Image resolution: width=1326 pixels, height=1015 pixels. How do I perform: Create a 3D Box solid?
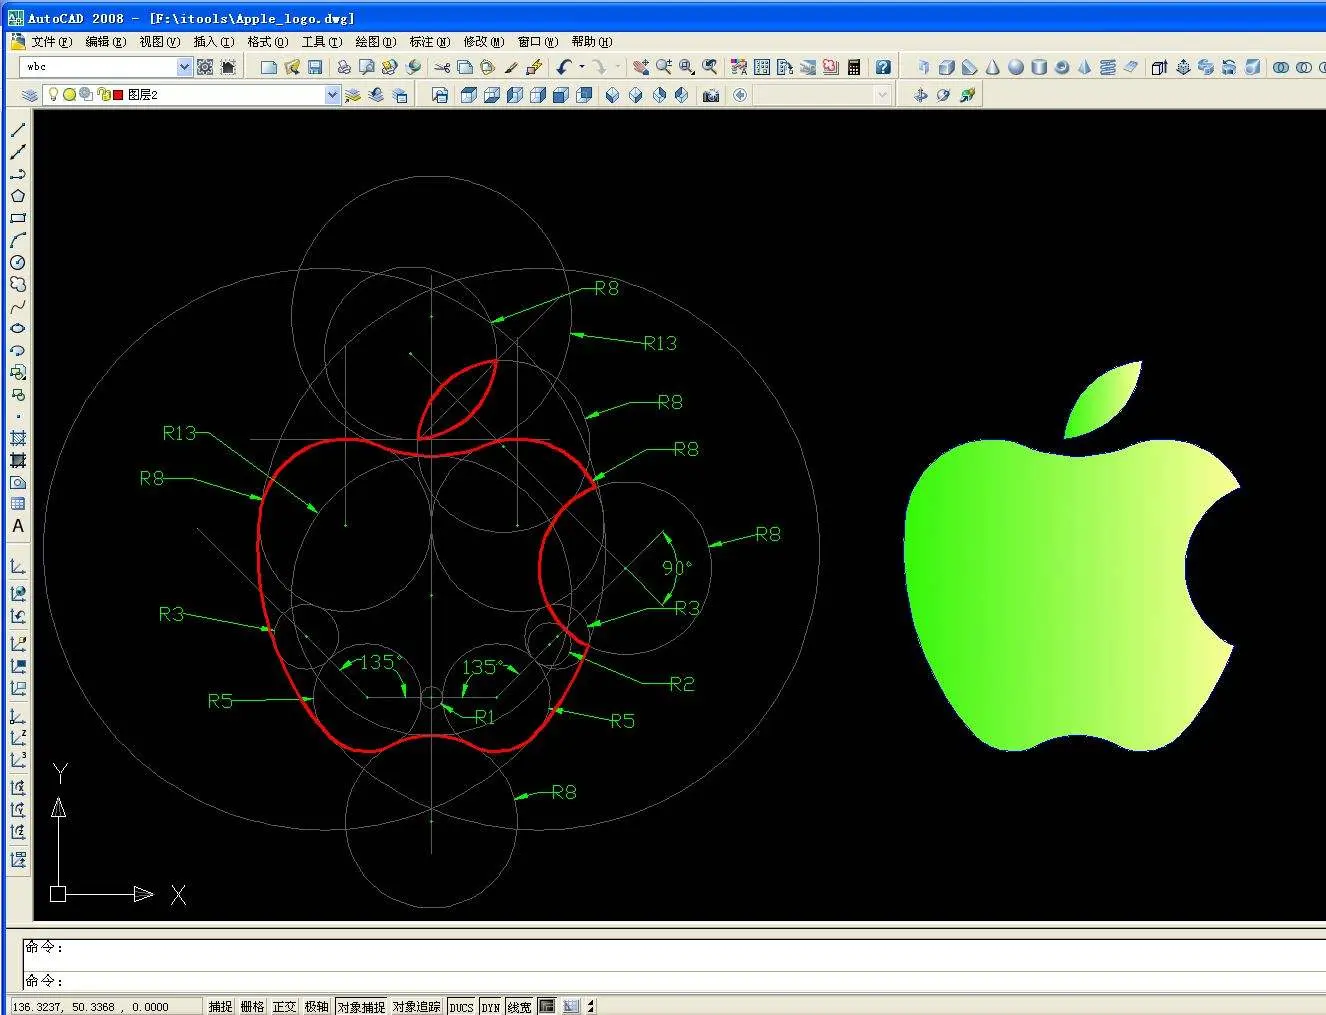(x=946, y=67)
